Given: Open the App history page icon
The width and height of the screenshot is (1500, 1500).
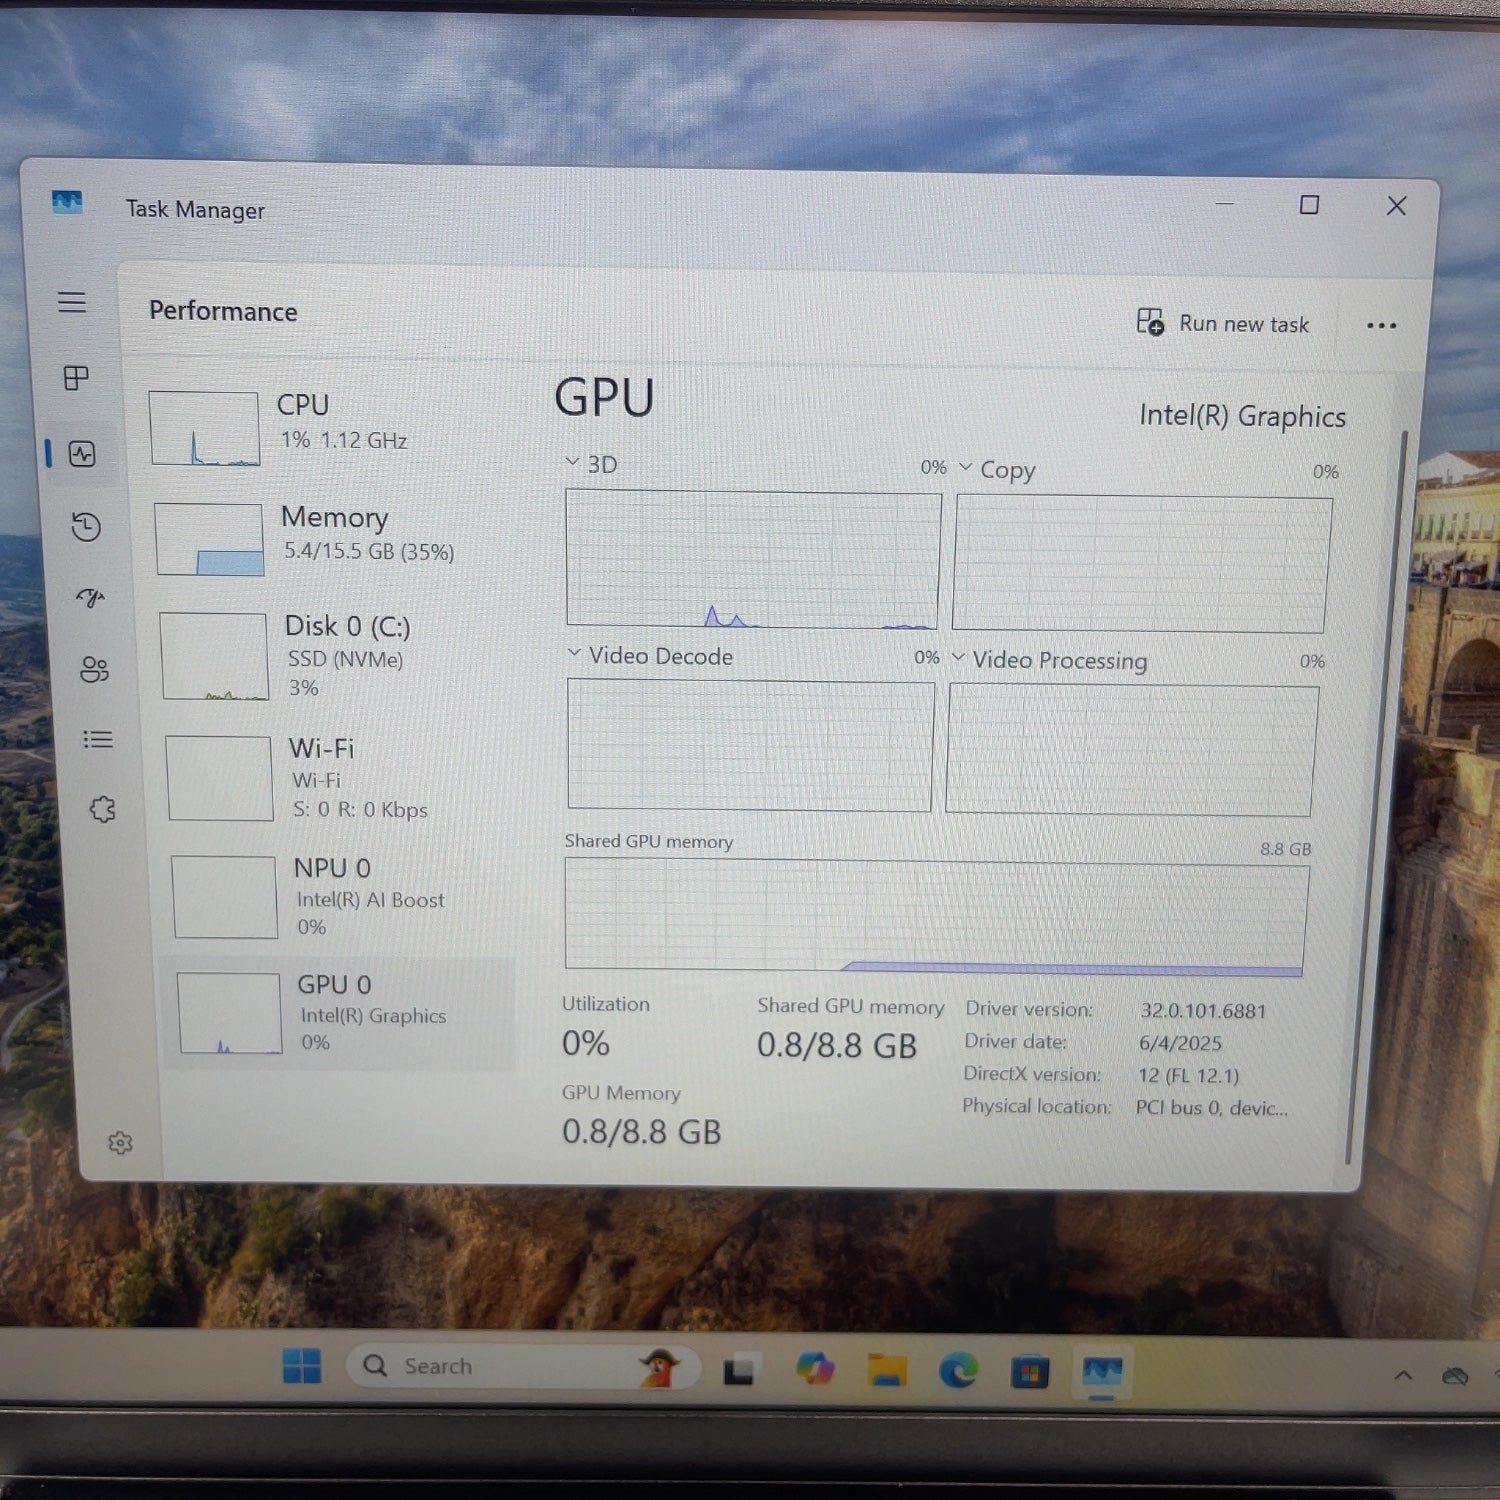Looking at the screenshot, I should 87,526.
